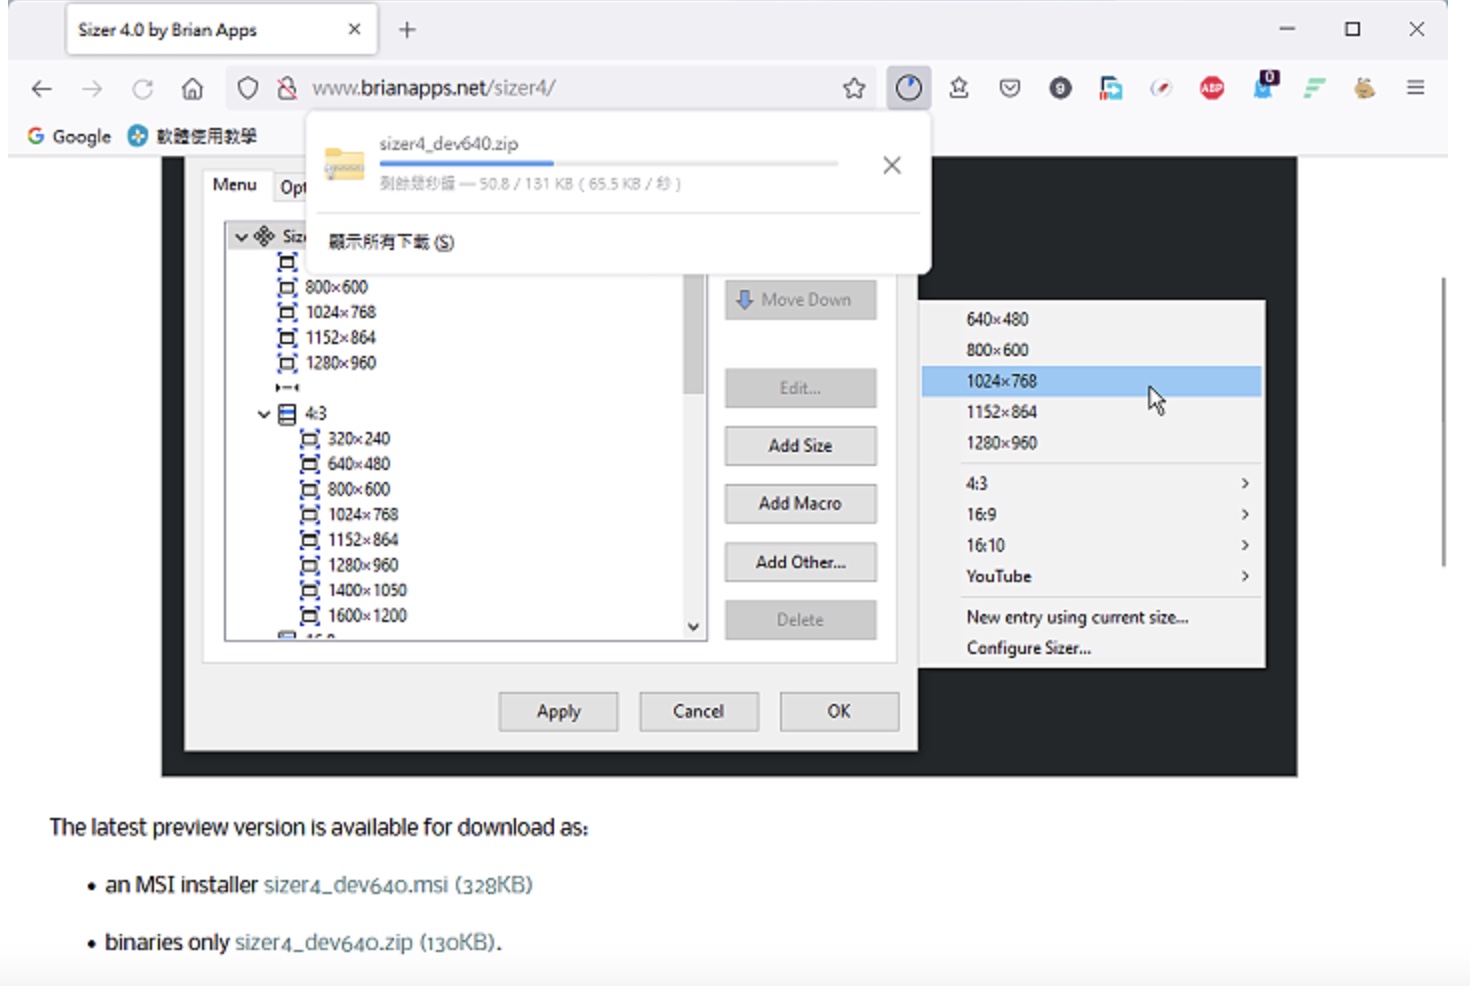Select 640×480 in the 4:3 group
1470x986 pixels.
(359, 464)
